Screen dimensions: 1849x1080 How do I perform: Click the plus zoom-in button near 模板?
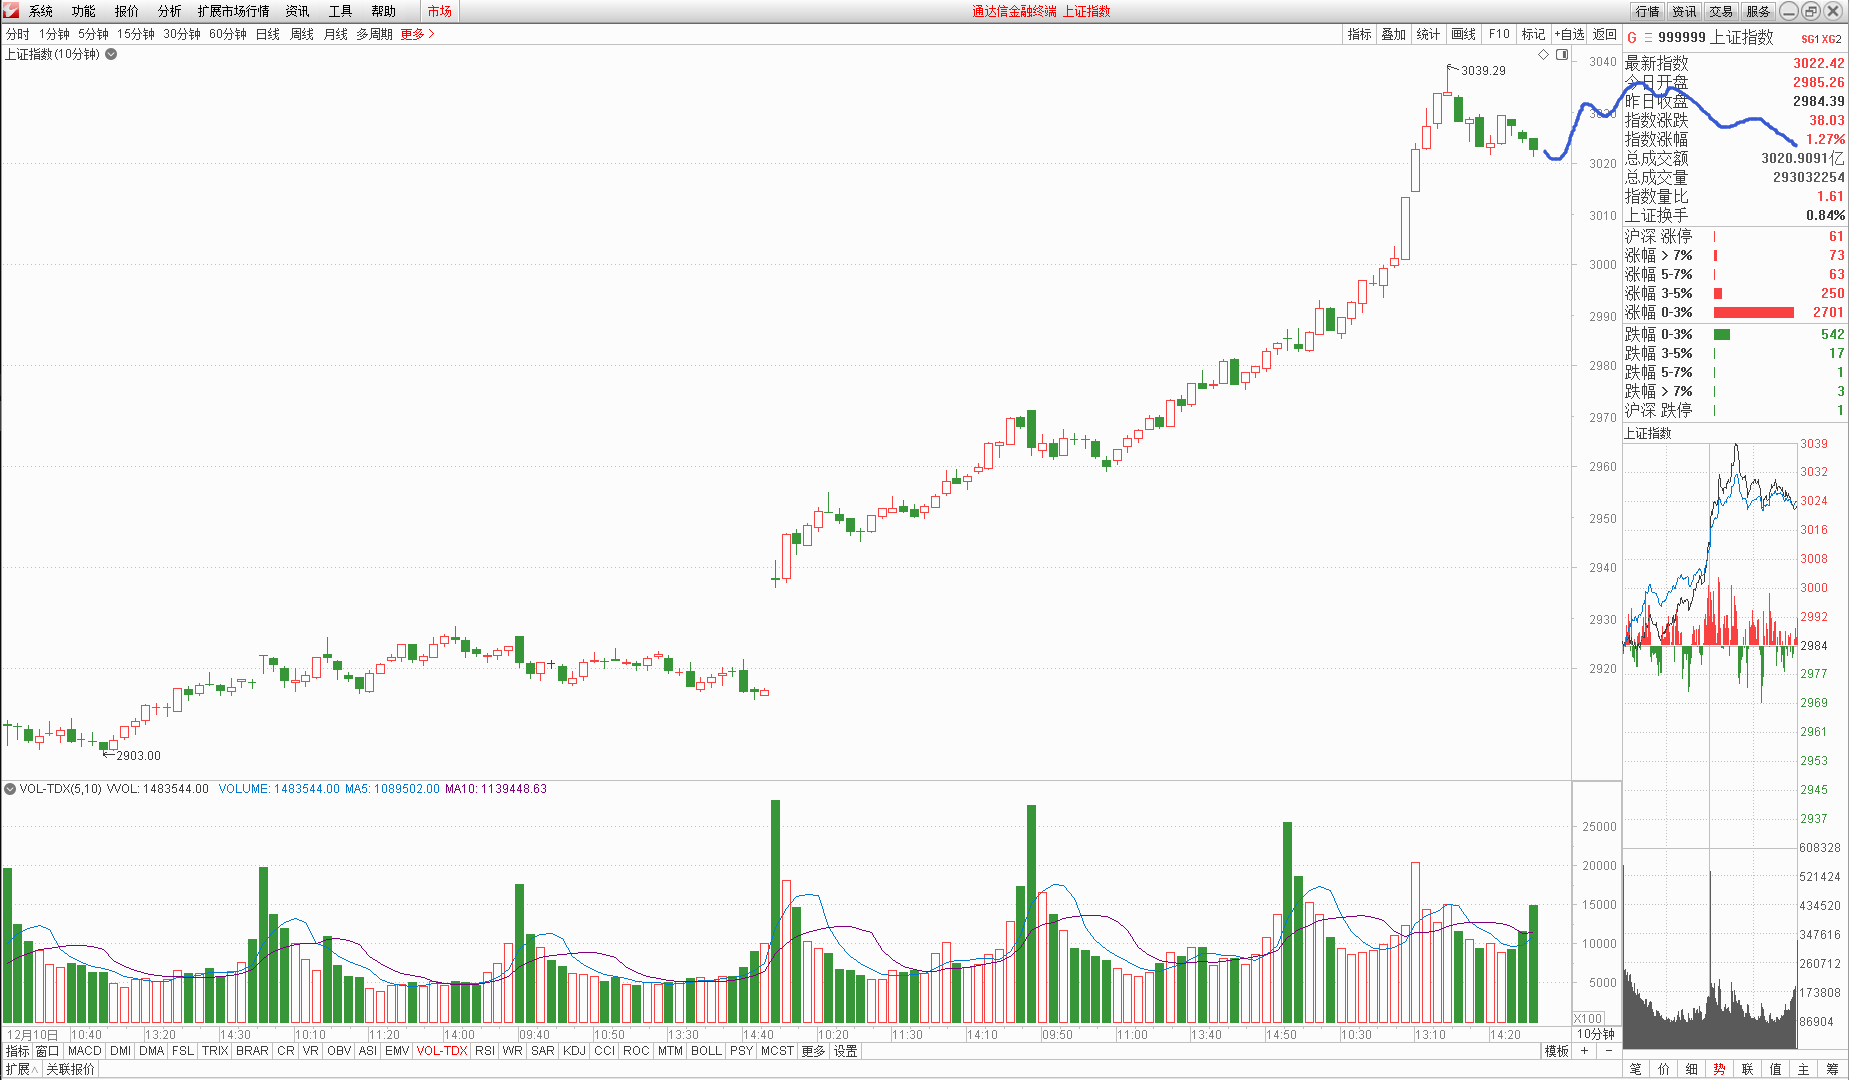(1584, 1051)
